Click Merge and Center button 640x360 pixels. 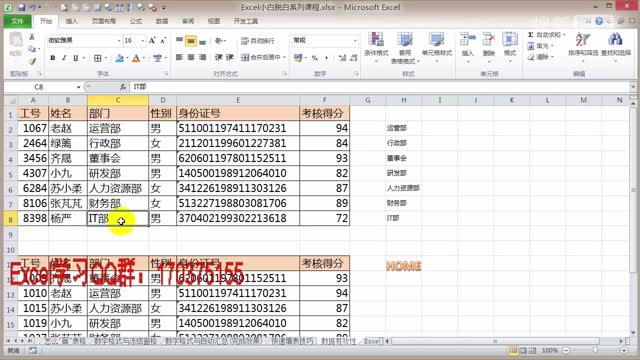[x=261, y=58]
